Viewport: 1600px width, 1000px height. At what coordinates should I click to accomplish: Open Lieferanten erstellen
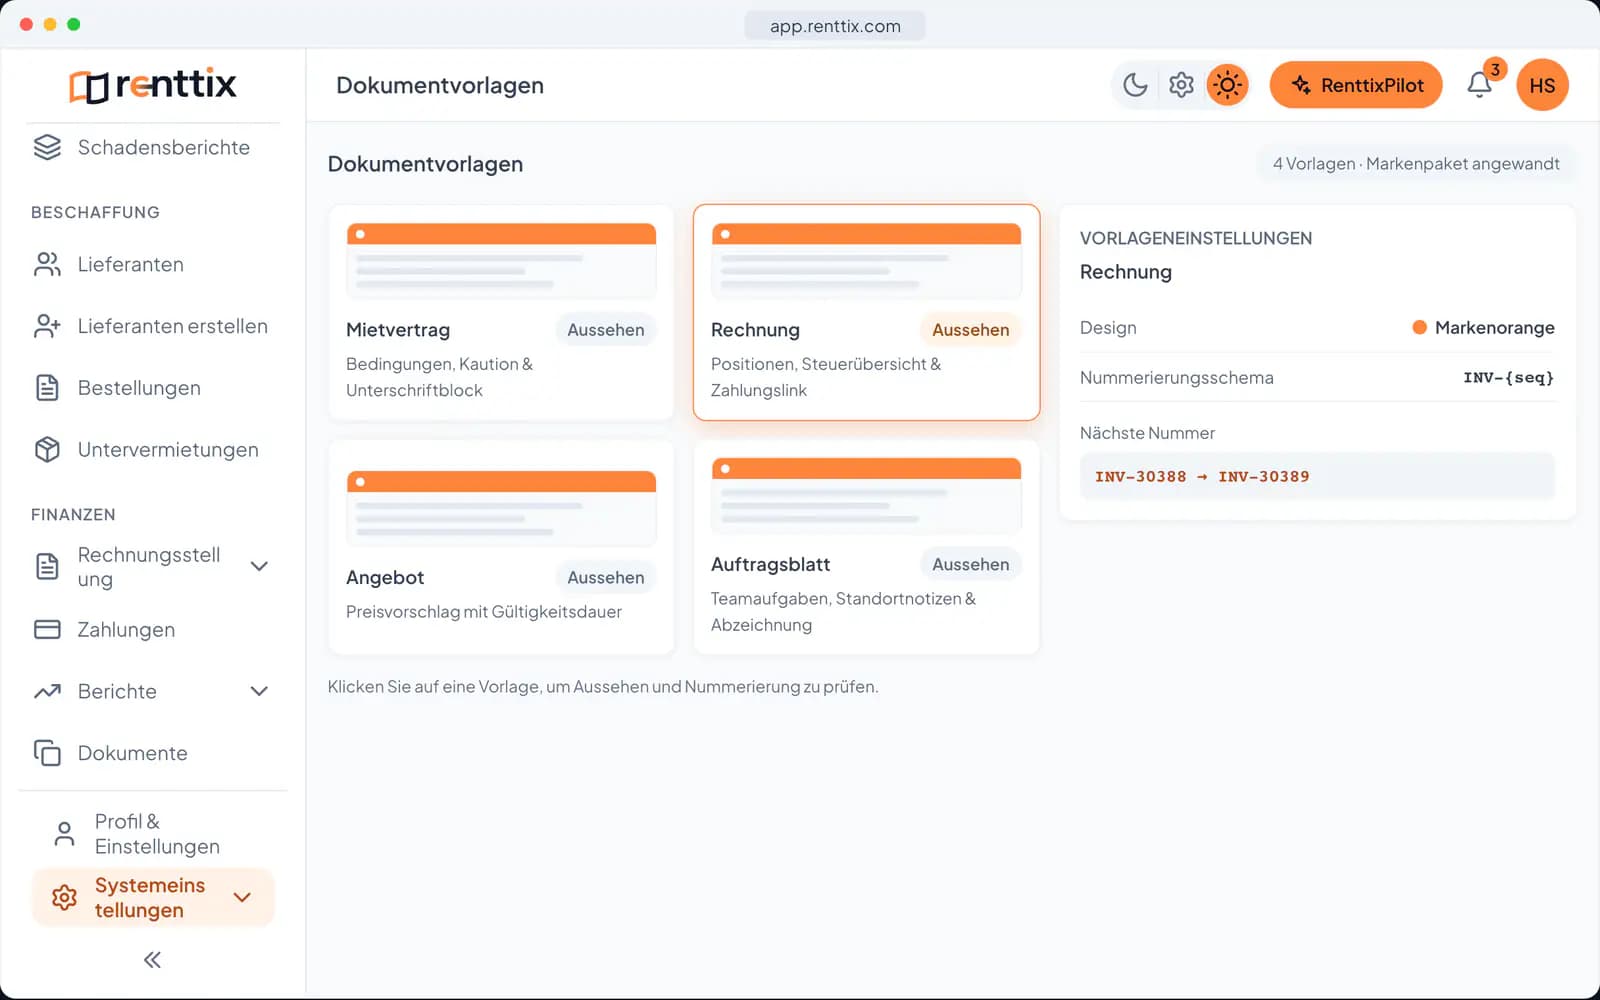tap(153, 326)
